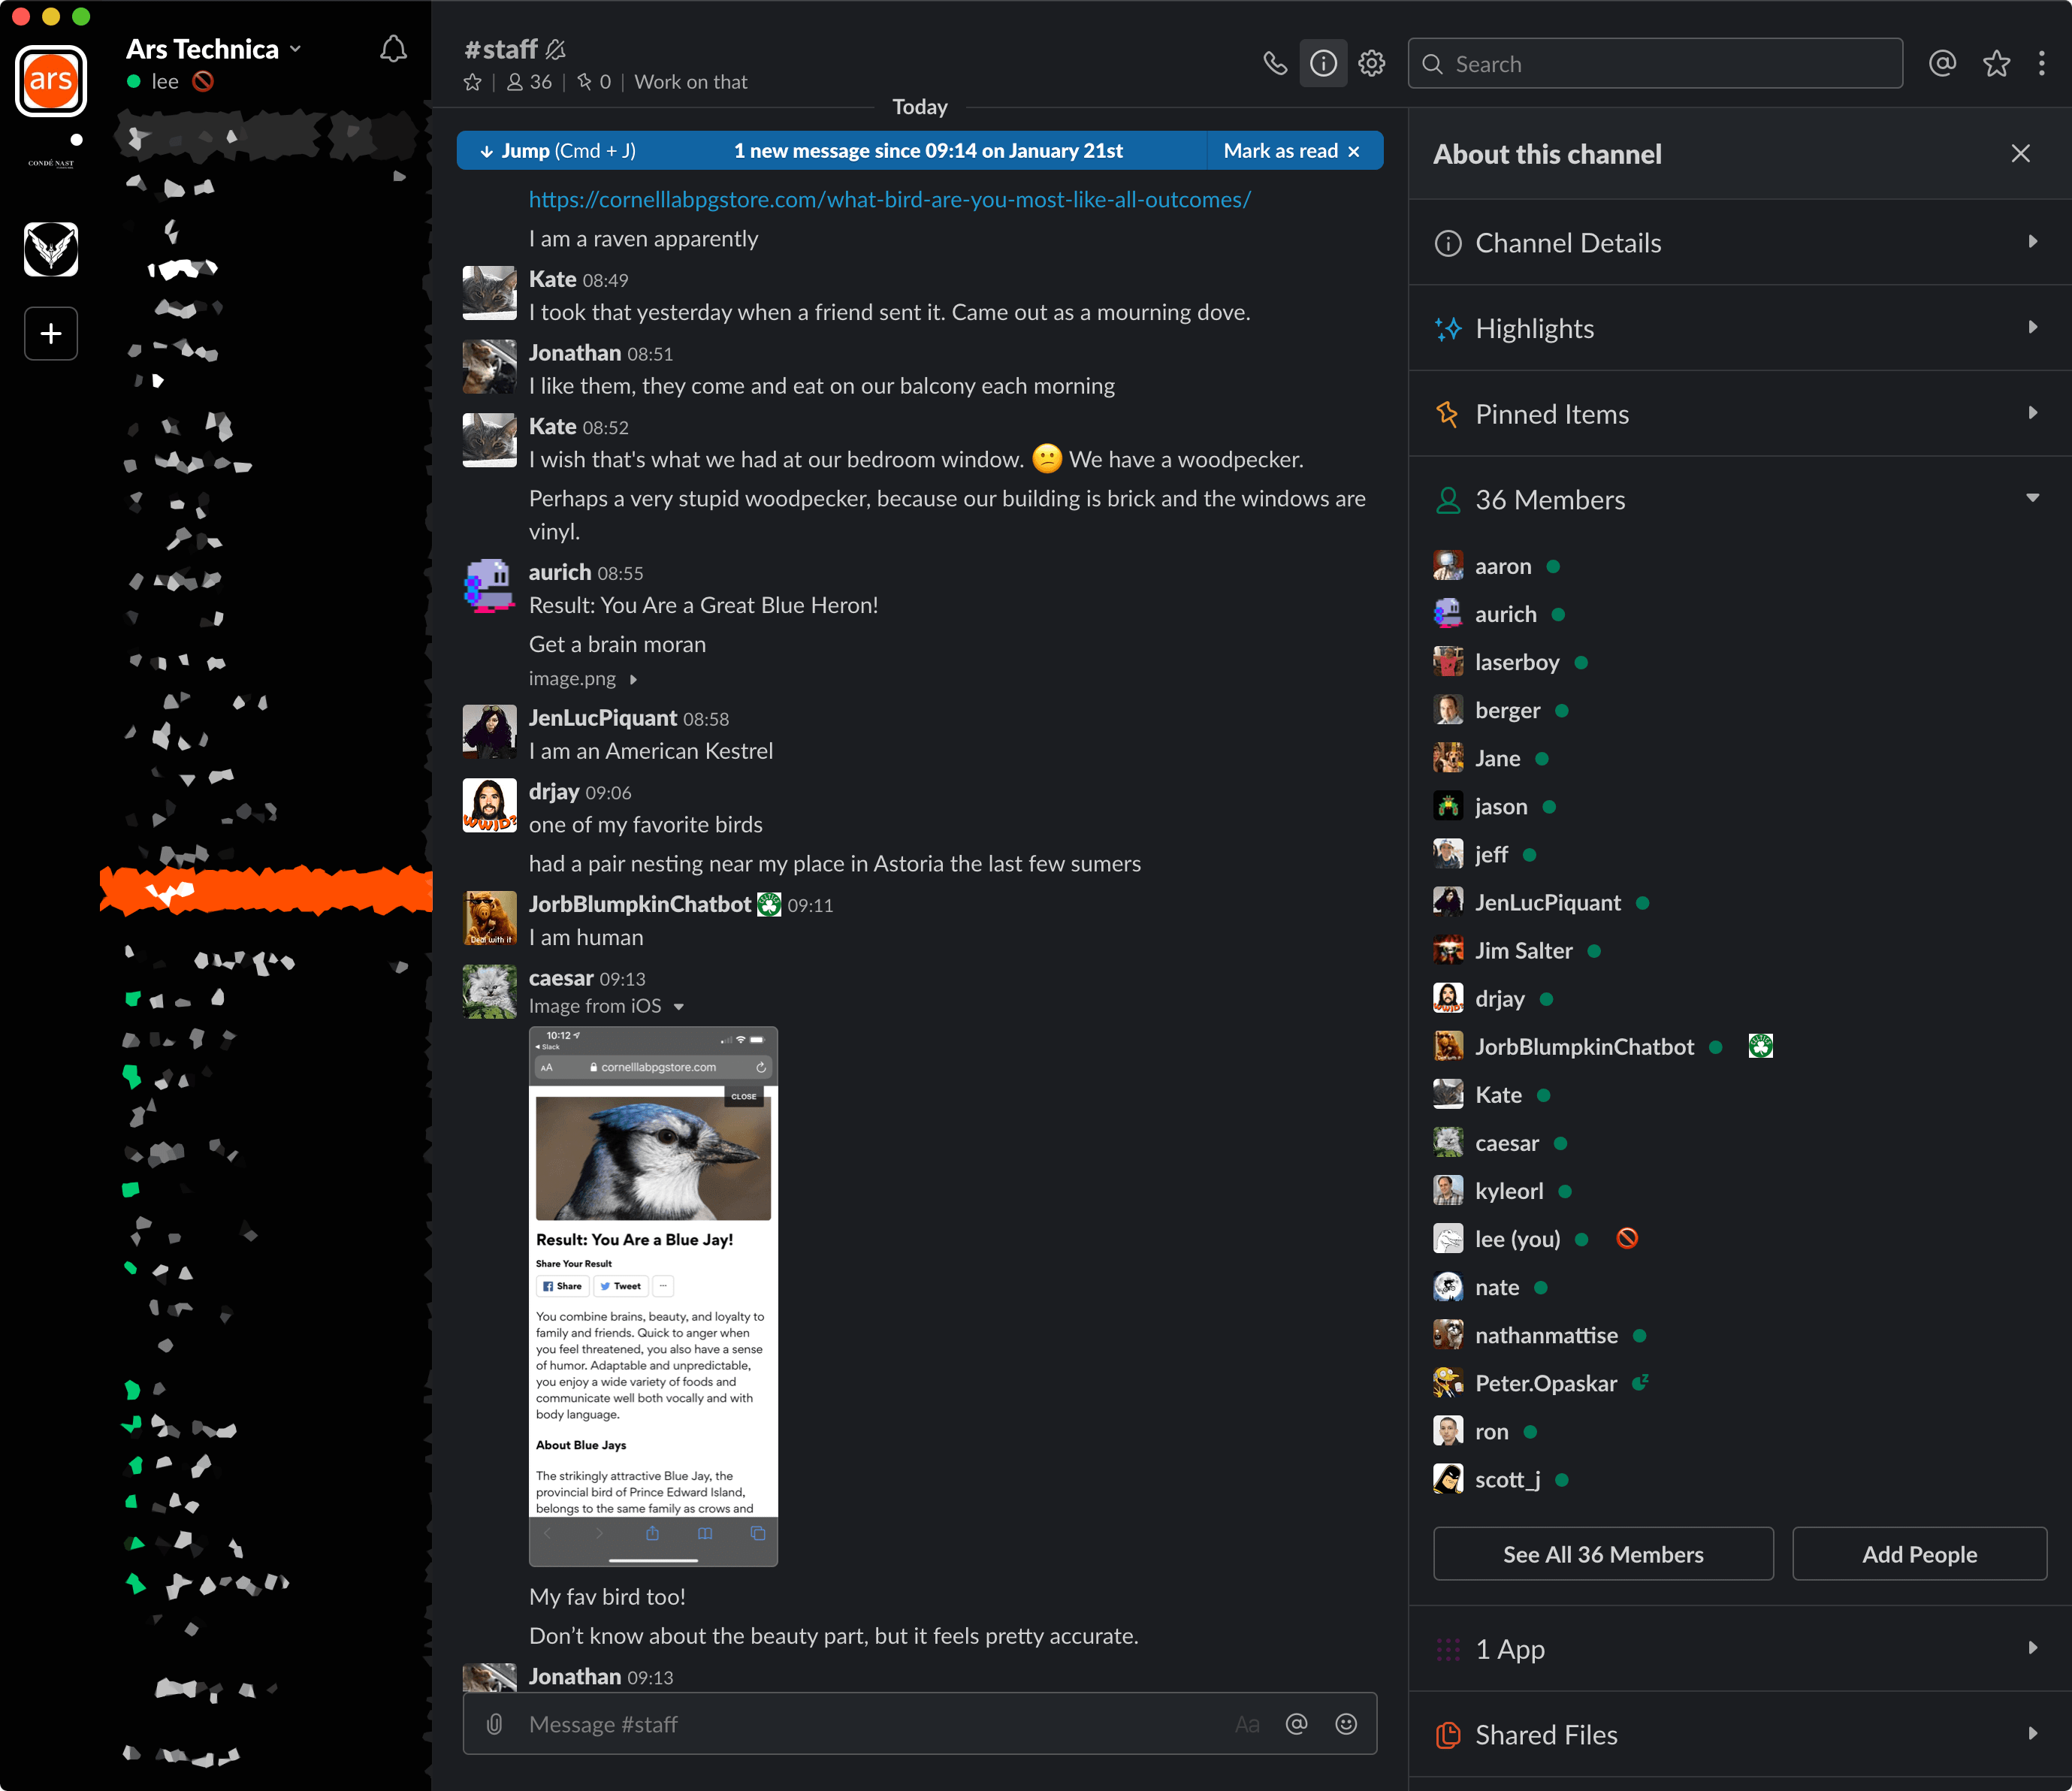Star the #staff channel
2072x1791 pixels.
click(473, 82)
